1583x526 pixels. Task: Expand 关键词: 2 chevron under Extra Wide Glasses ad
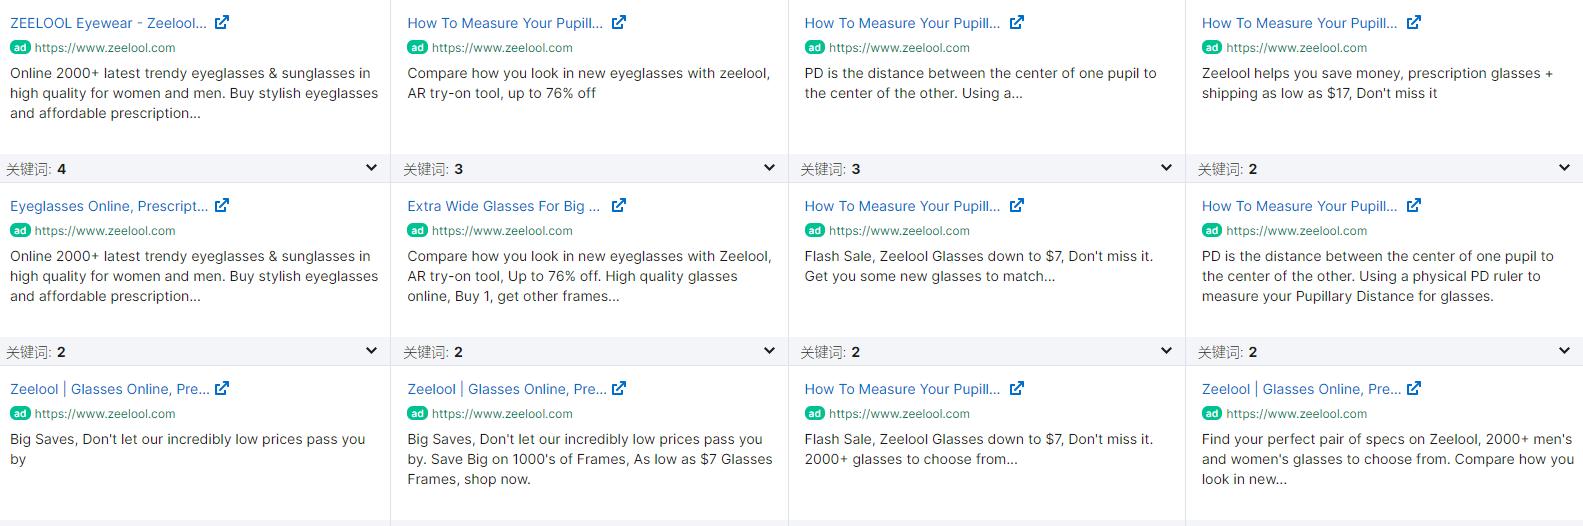(x=769, y=351)
